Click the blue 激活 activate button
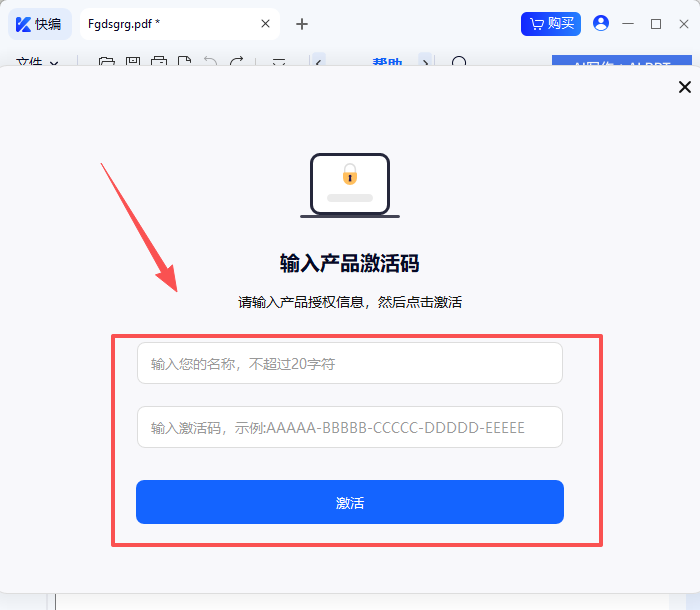The width and height of the screenshot is (700, 610). [350, 502]
